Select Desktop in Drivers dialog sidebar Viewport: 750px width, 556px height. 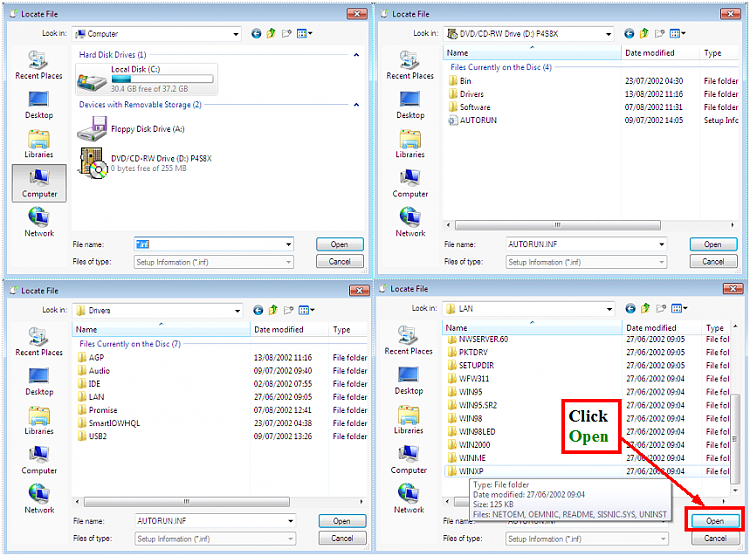tap(39, 381)
